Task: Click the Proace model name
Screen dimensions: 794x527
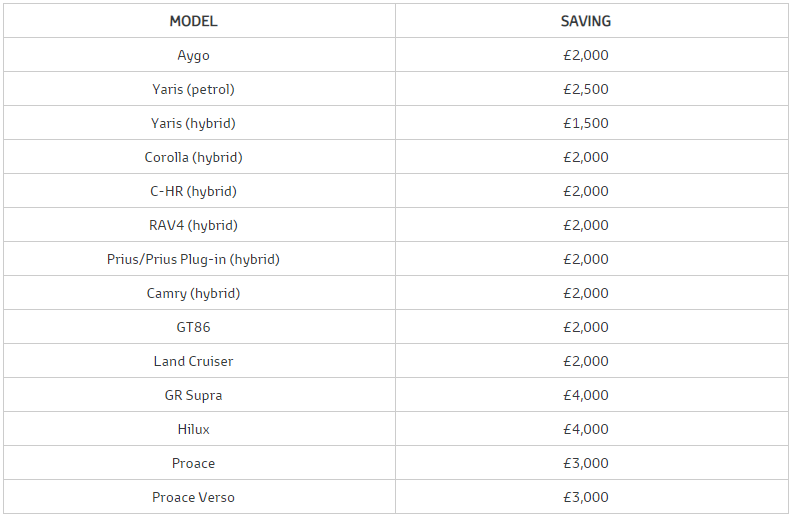Action: [x=193, y=463]
